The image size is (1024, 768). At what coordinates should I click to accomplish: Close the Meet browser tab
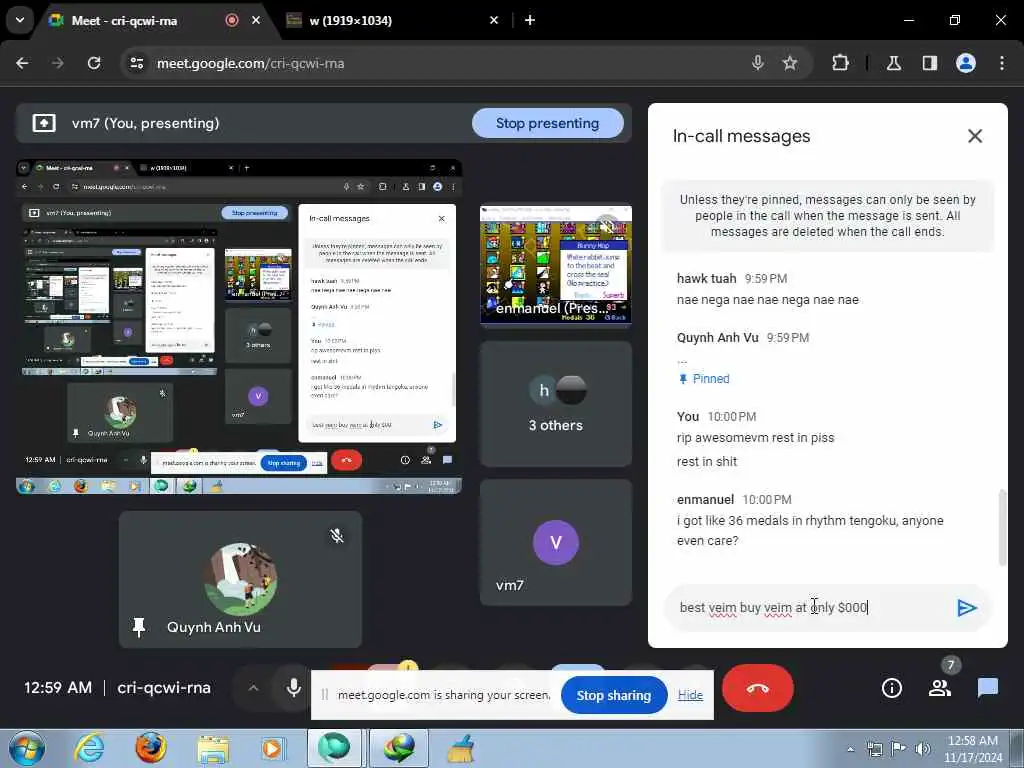pos(256,20)
